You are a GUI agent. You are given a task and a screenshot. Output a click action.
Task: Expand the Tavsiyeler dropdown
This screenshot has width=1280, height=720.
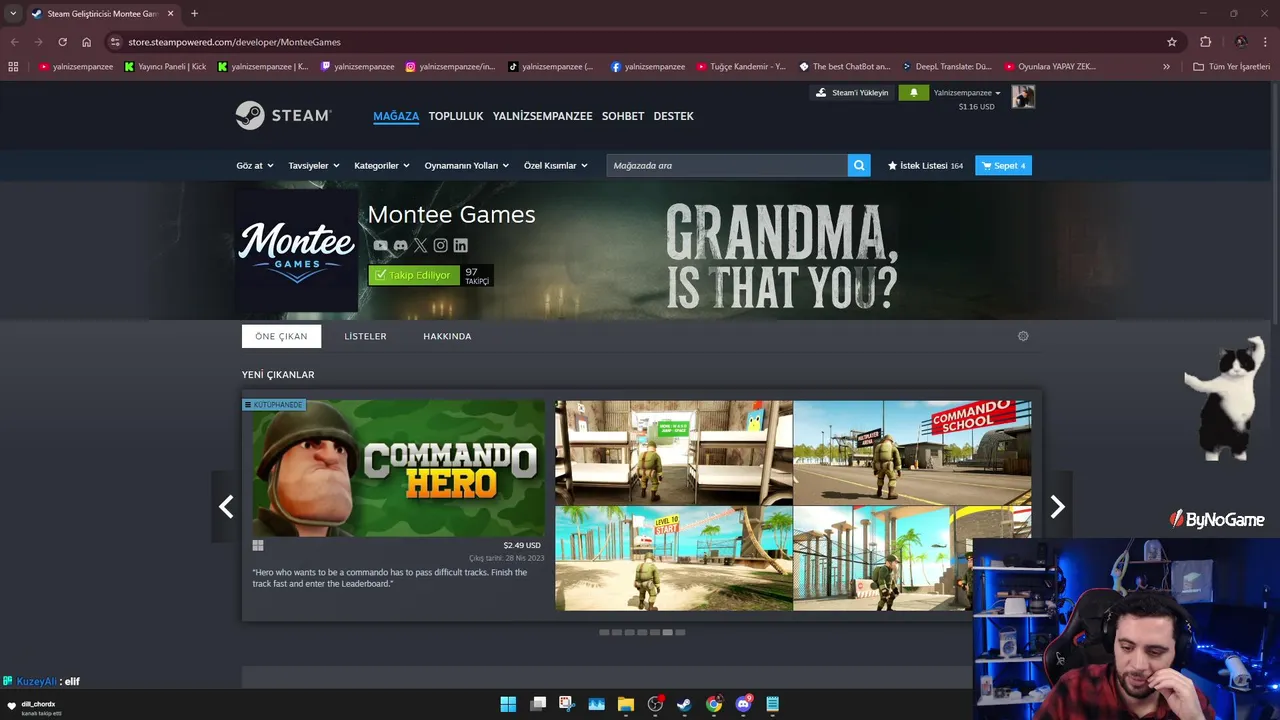pyautogui.click(x=314, y=165)
